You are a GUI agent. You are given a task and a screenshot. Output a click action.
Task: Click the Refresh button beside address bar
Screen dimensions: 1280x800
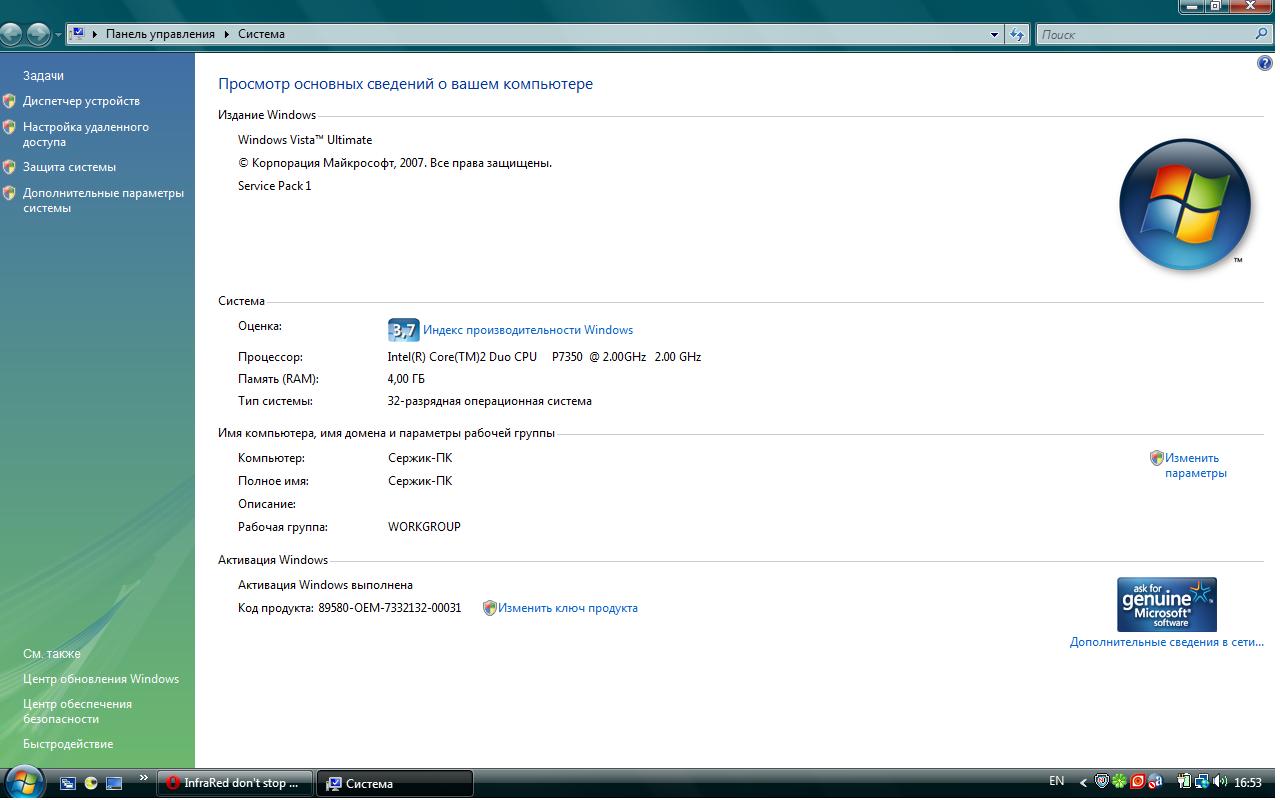point(1017,34)
